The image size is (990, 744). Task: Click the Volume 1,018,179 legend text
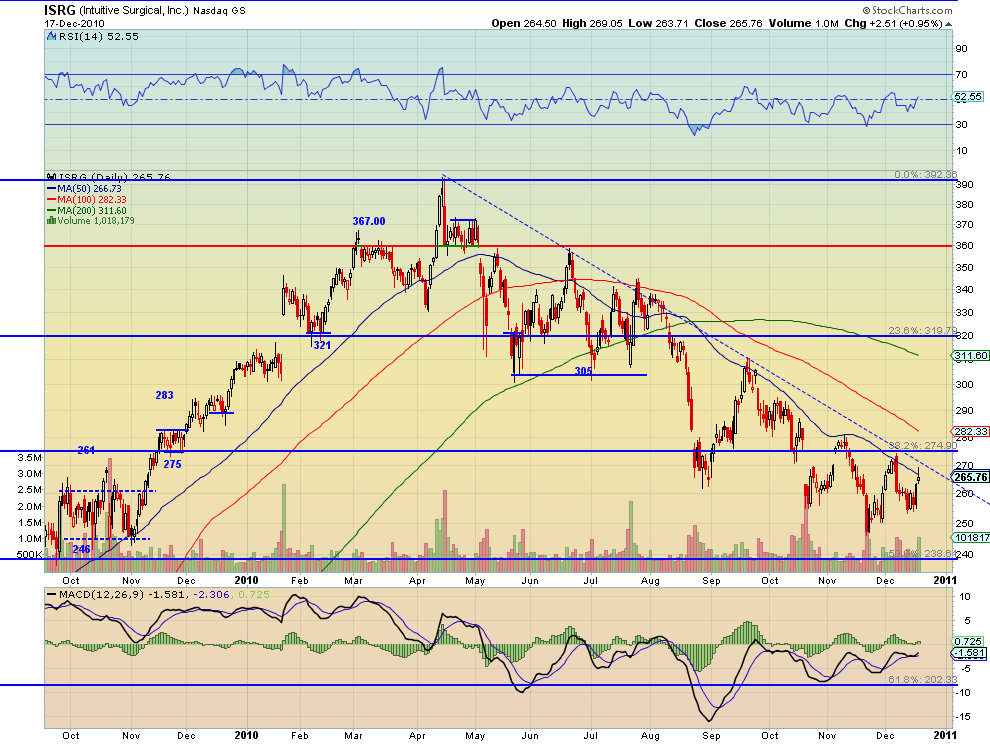pos(95,221)
